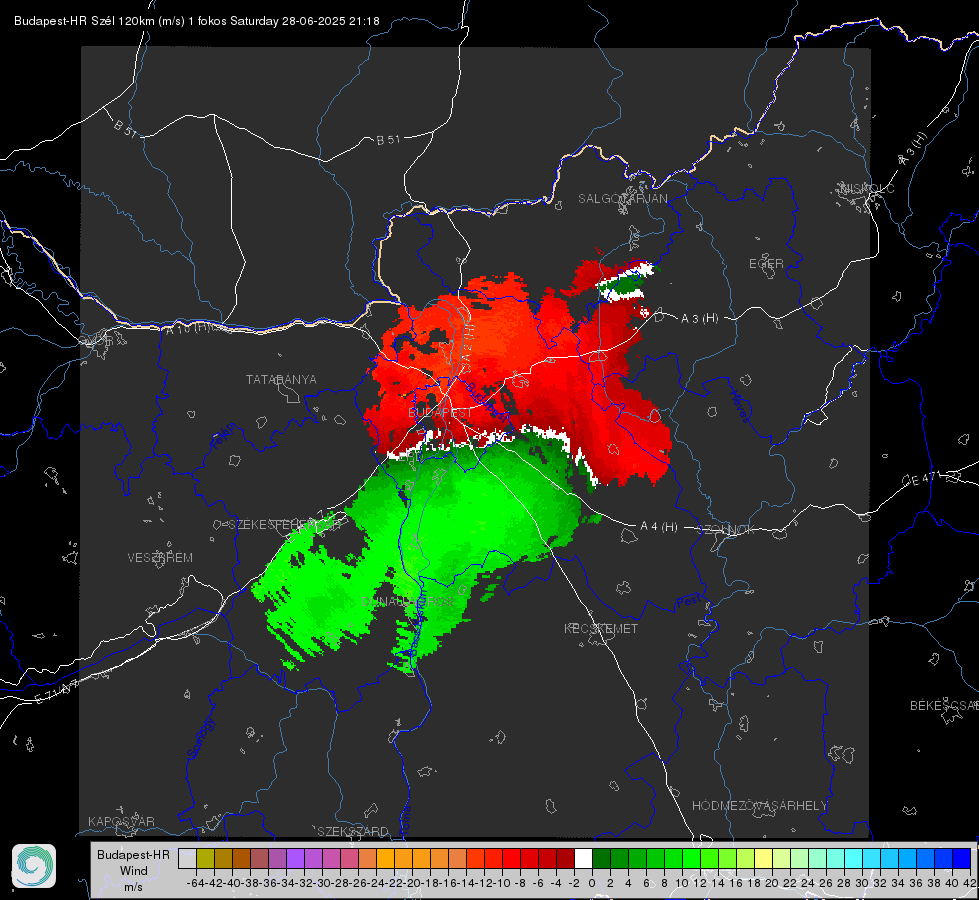Click the KAPOSVÁR city label
Image resolution: width=979 pixels, height=900 pixels.
121,821
